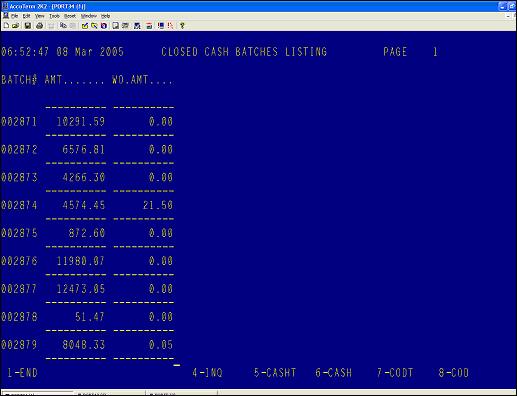The image size is (517, 396).
Task: Click the Help question mark icon
Action: (x=182, y=26)
